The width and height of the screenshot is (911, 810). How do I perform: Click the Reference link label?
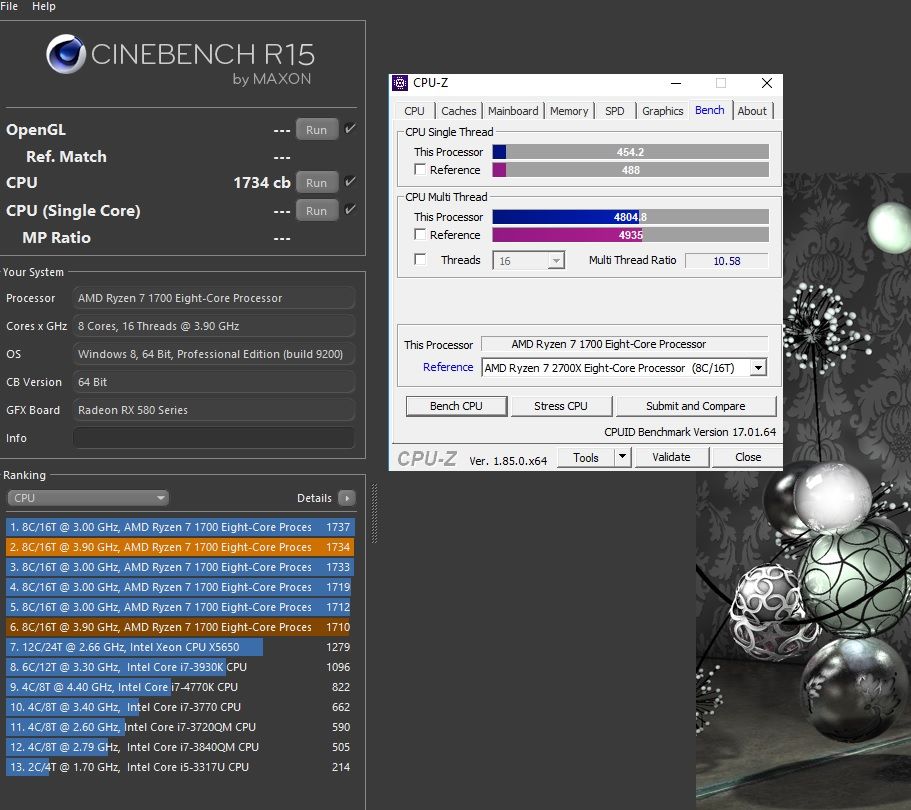coord(448,367)
